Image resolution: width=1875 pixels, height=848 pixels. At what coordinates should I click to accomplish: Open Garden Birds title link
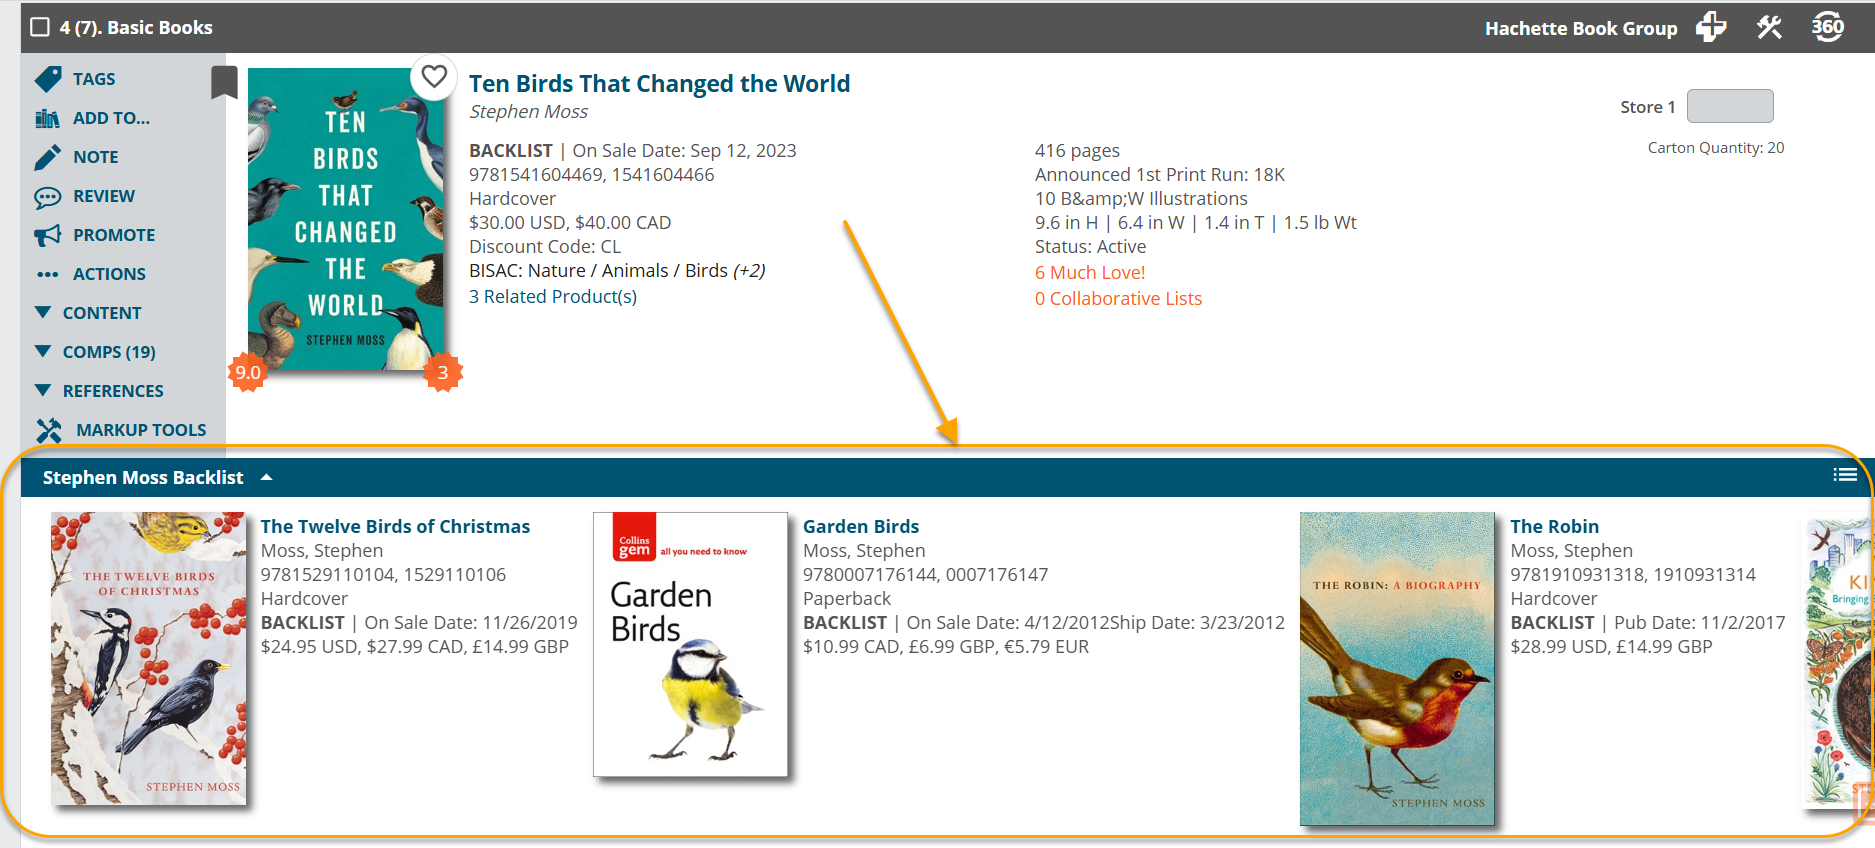pos(861,527)
